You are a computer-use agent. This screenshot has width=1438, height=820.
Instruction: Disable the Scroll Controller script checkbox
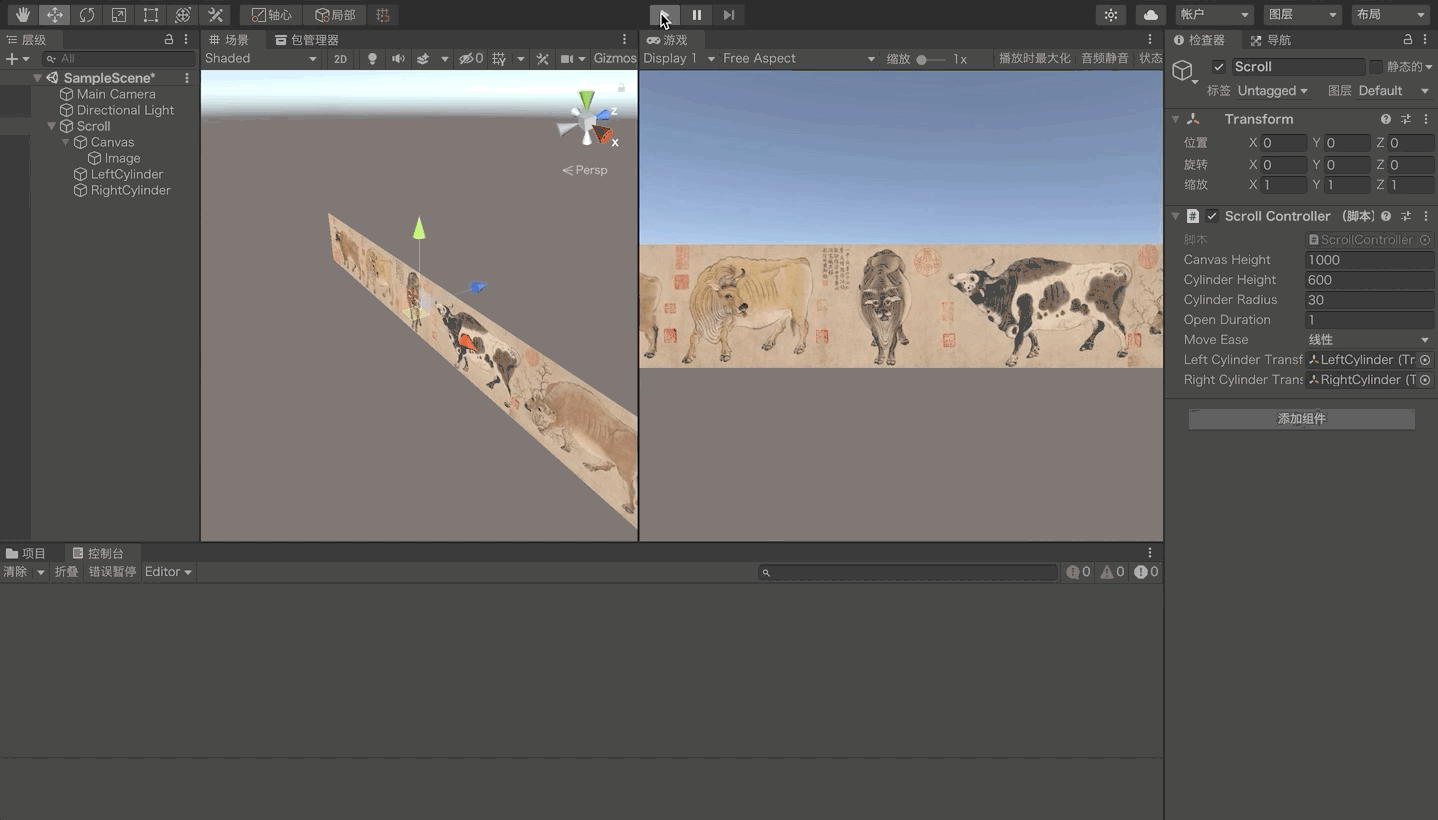[x=1212, y=216]
